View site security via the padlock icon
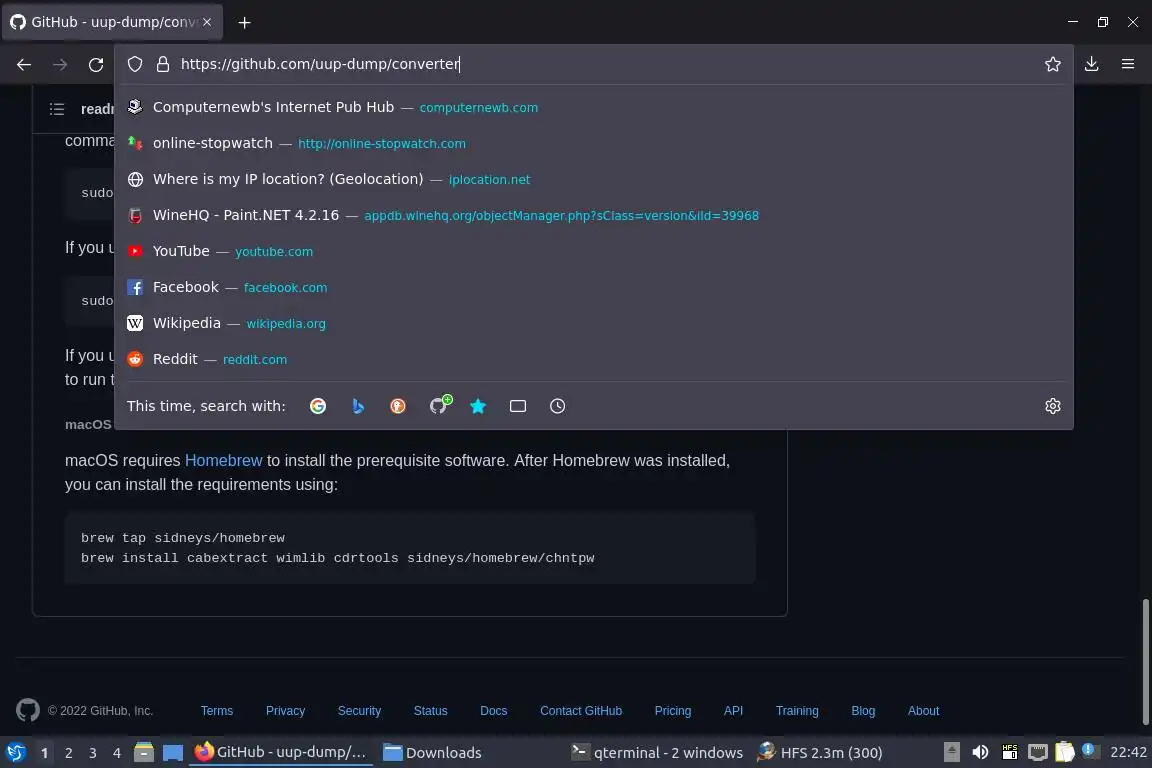Screen dimensions: 1152x768 (x=163, y=64)
